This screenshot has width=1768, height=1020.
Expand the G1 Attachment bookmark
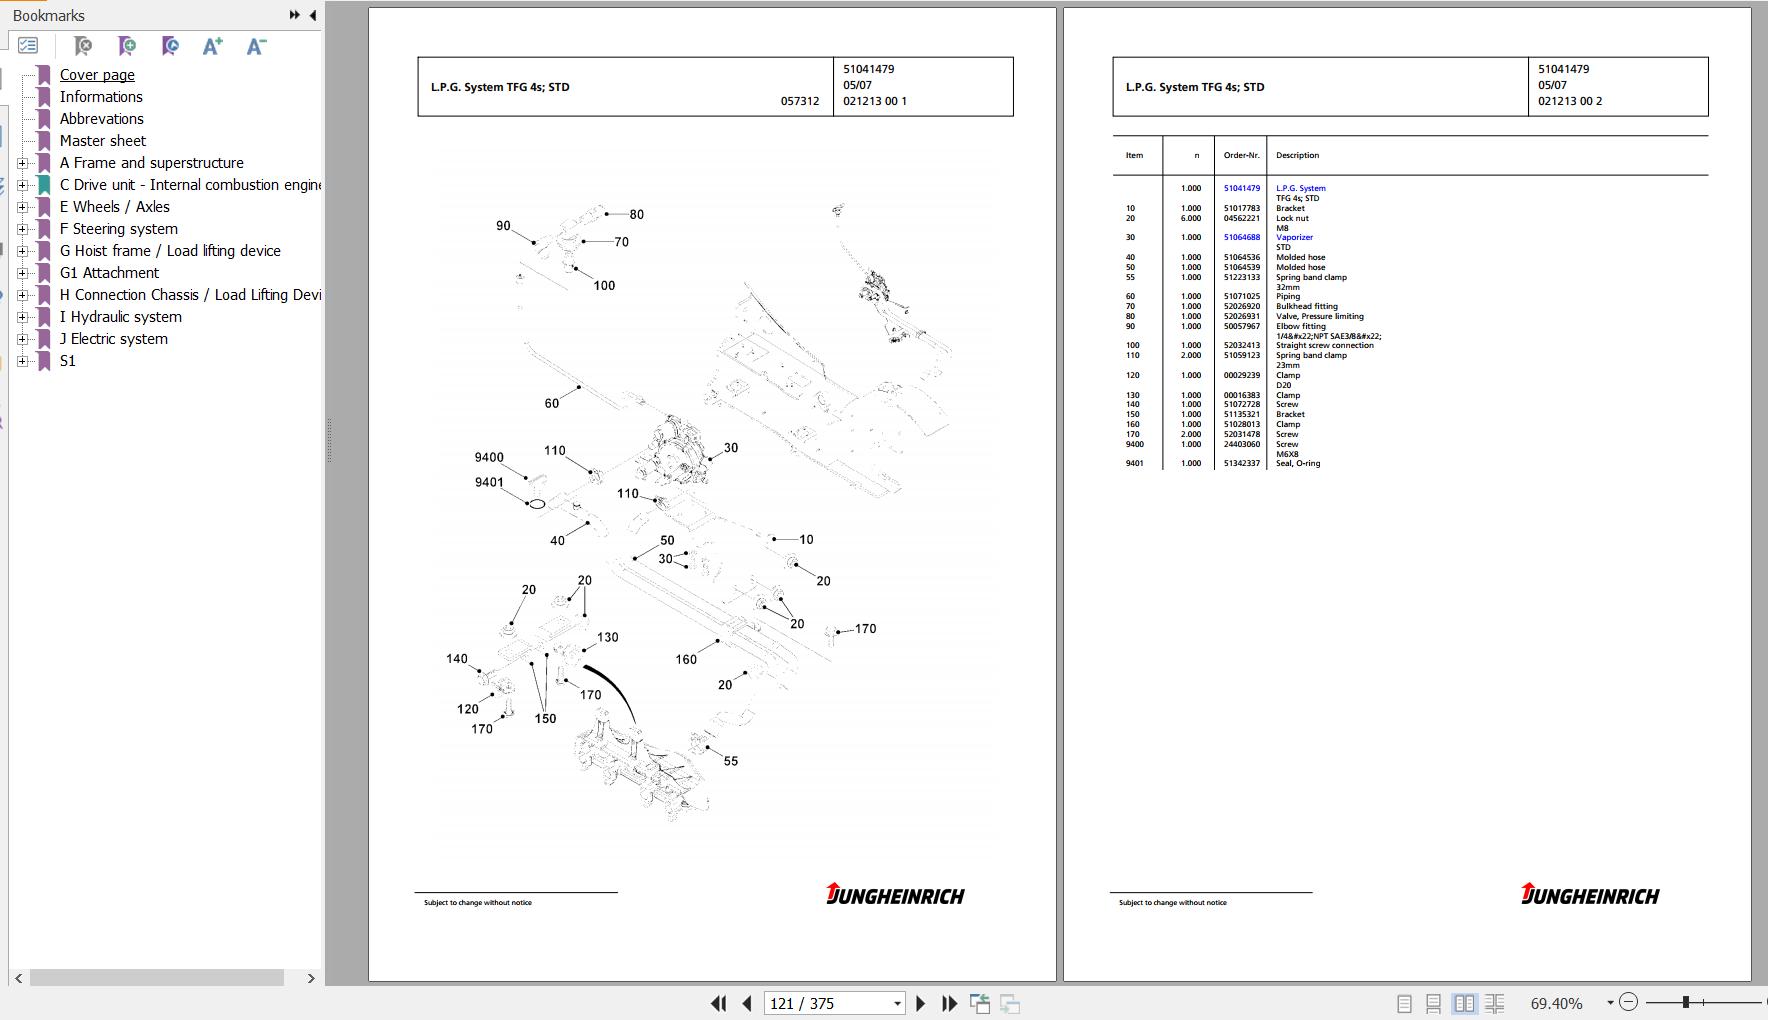[x=23, y=273]
